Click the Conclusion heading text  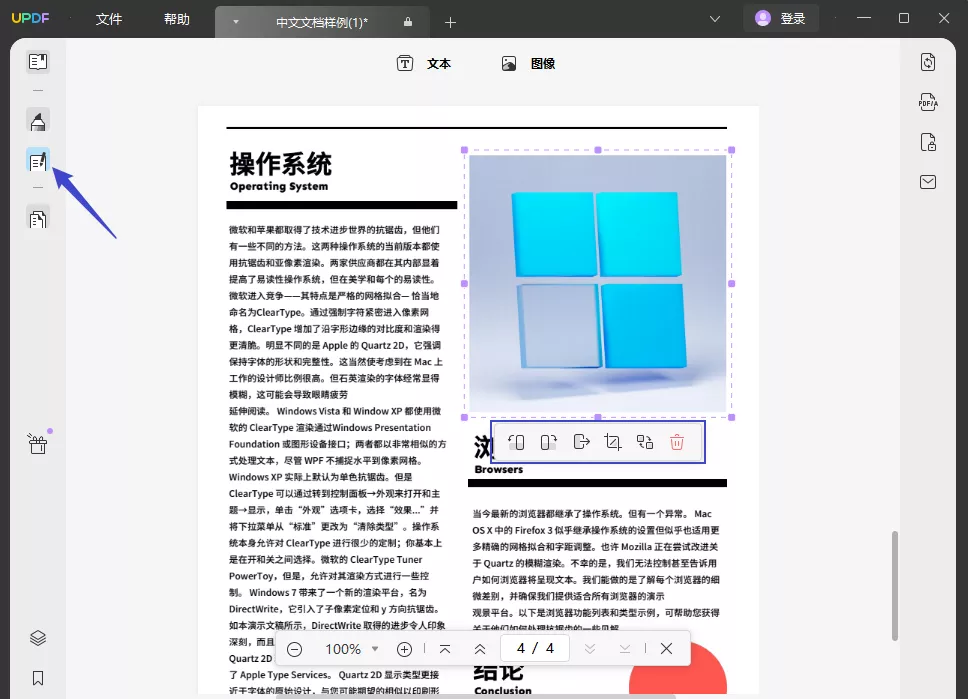(503, 690)
